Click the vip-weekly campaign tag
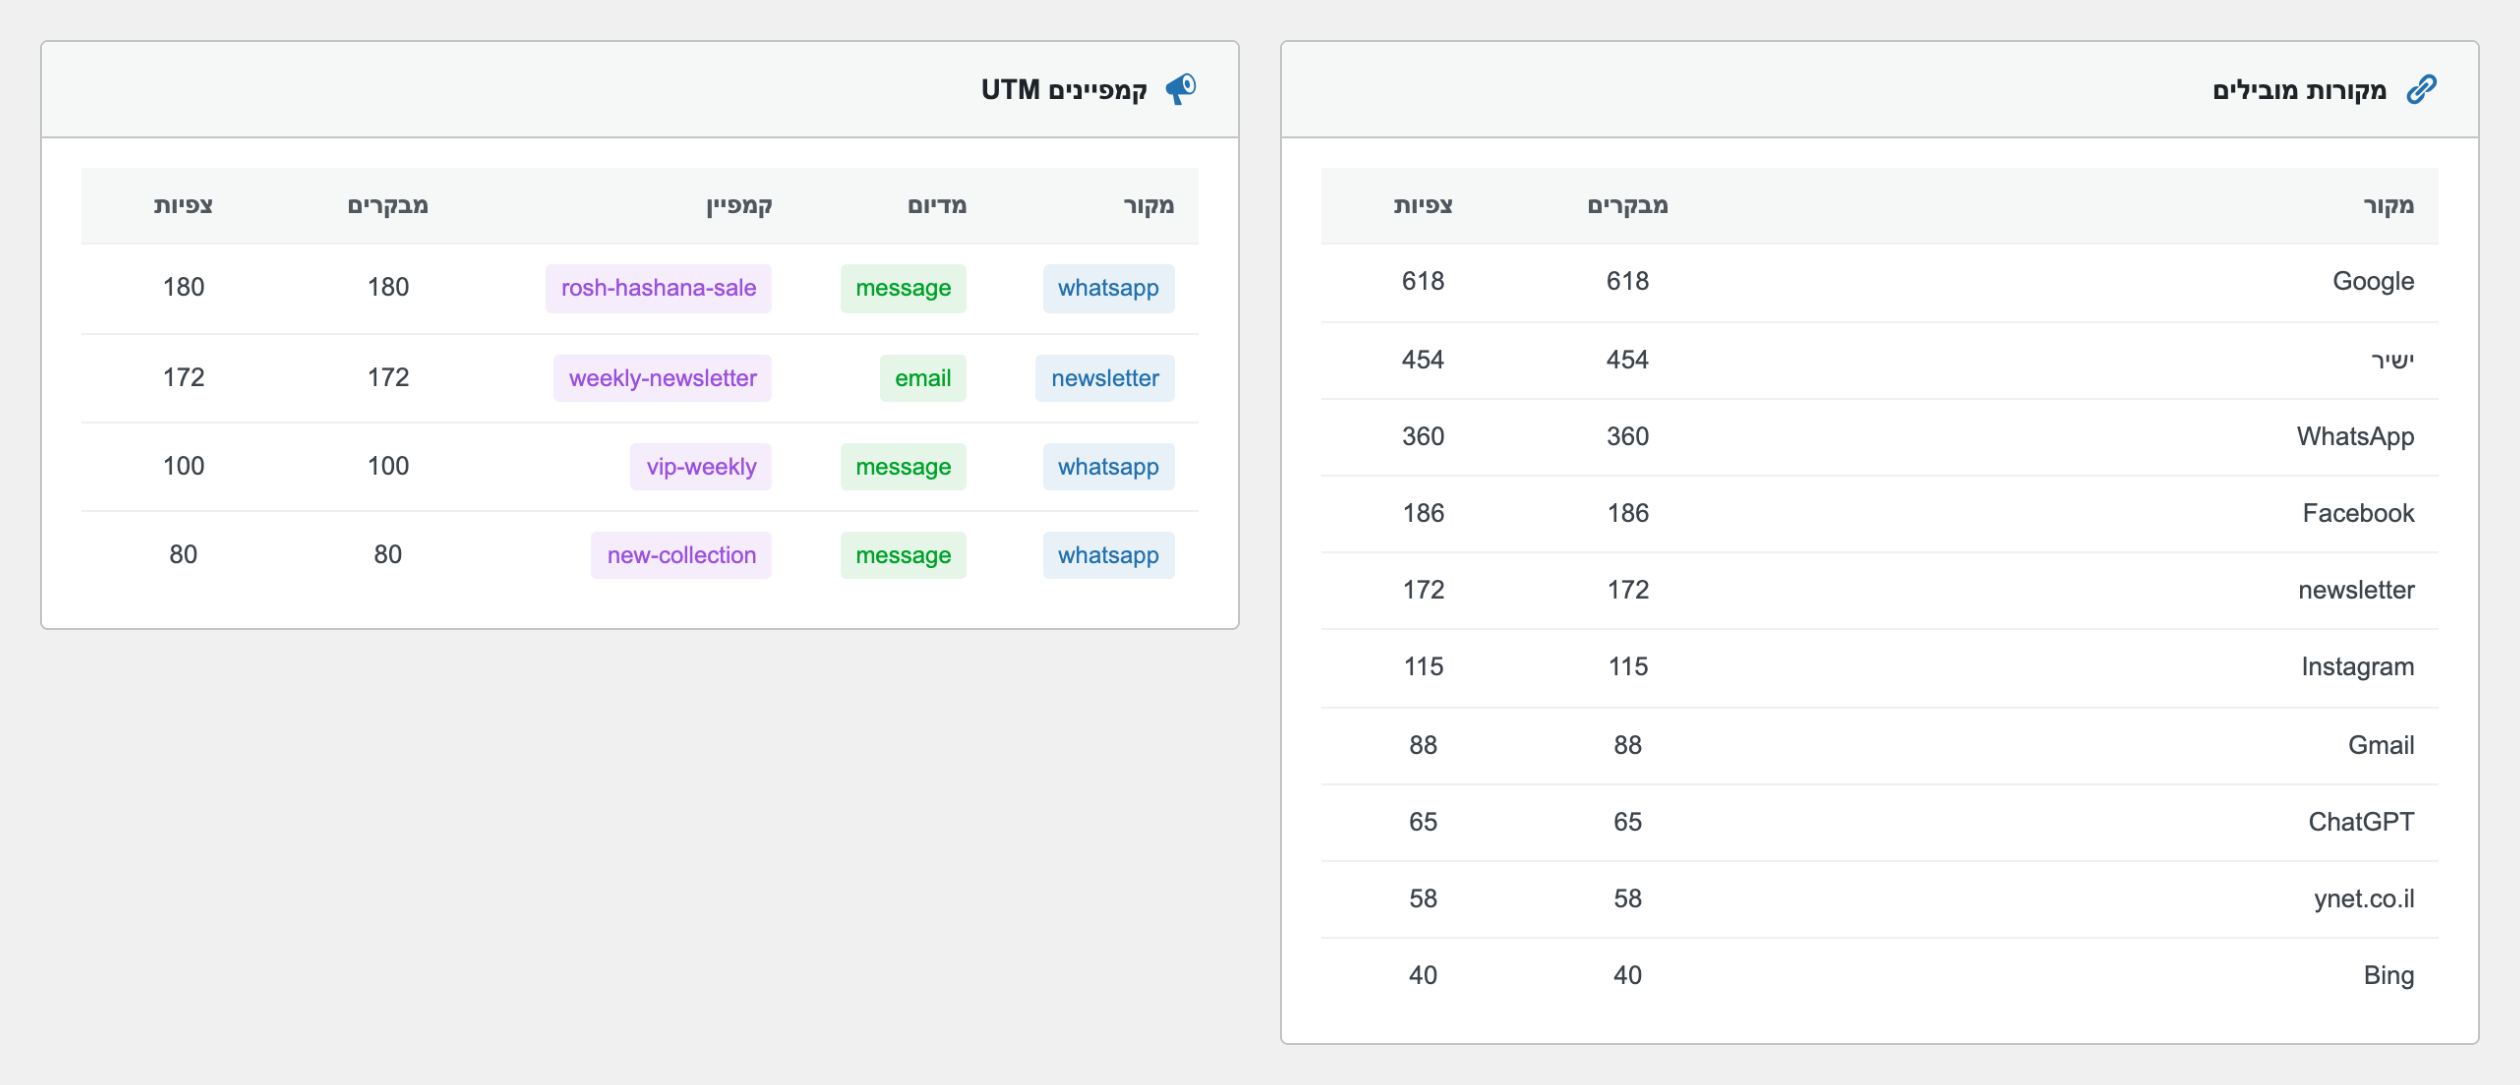The image size is (2520, 1085). [x=701, y=467]
